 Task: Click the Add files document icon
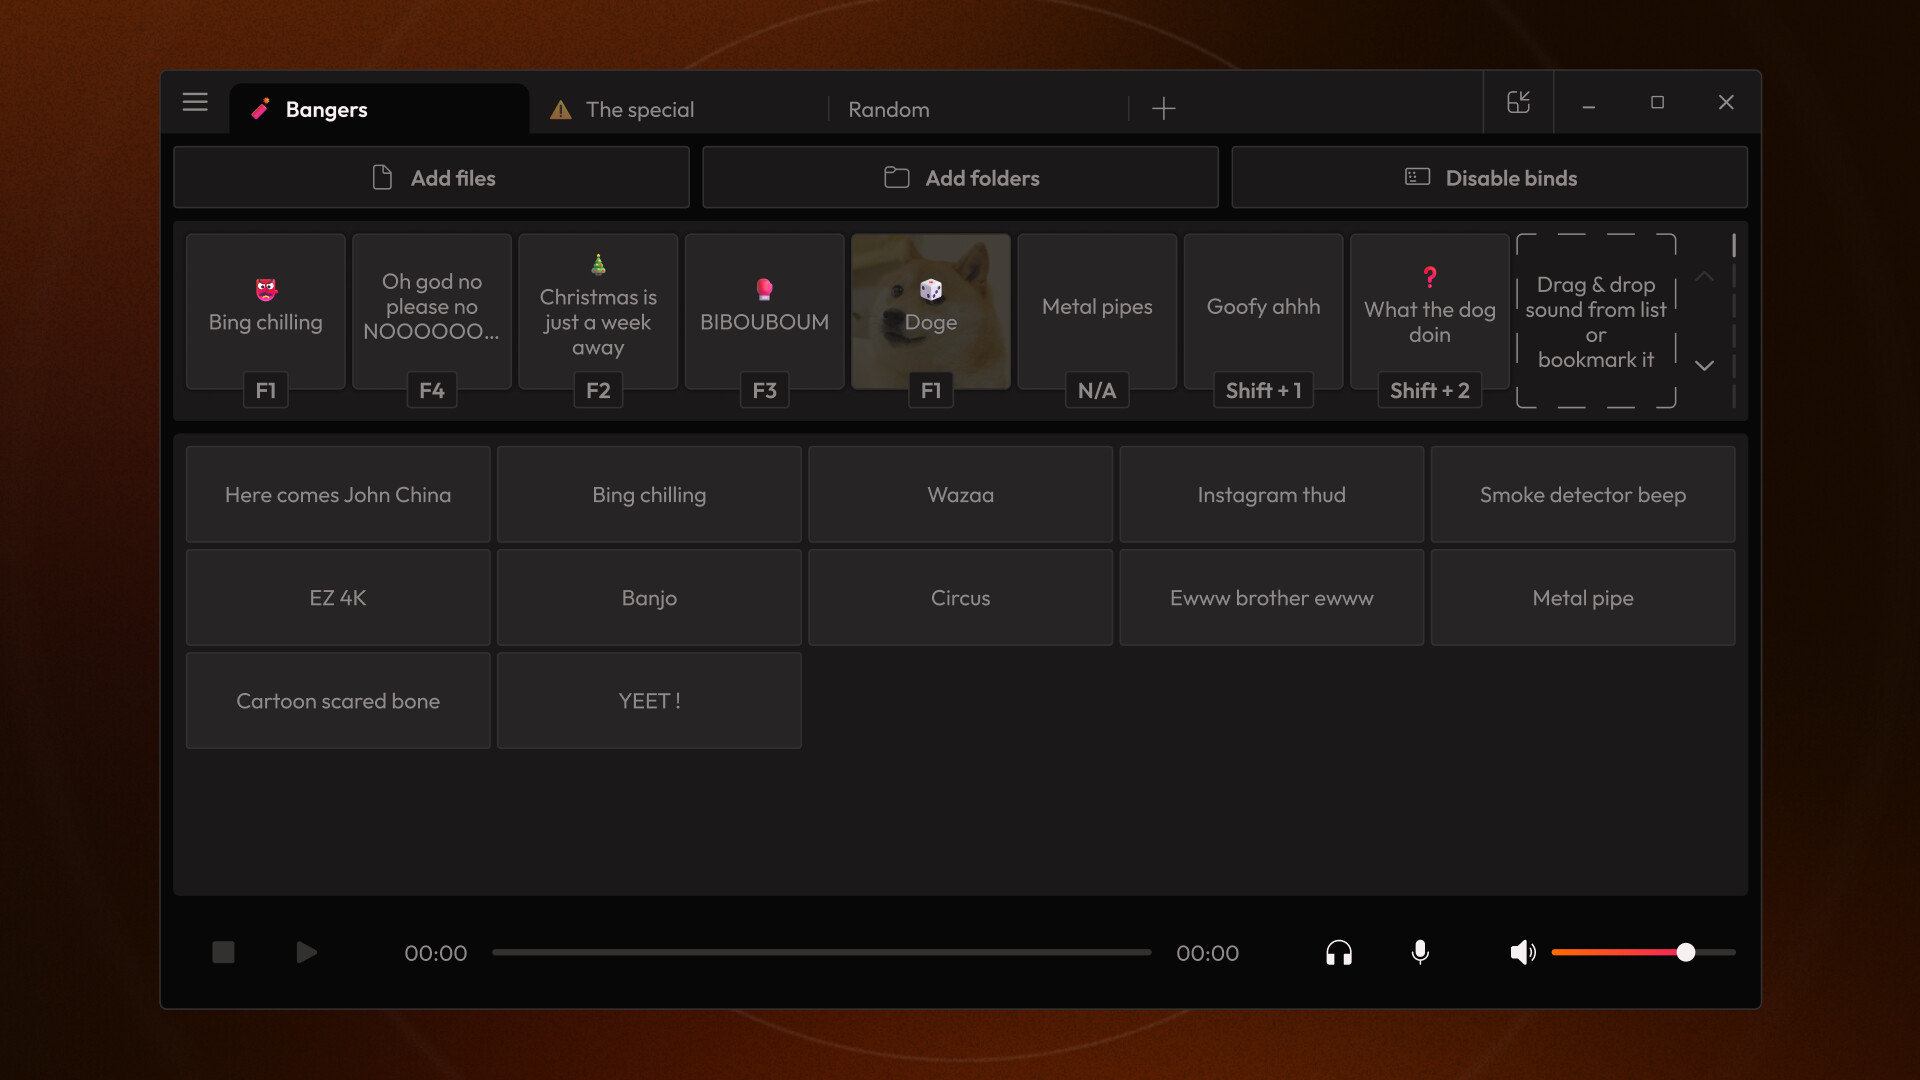tap(381, 177)
